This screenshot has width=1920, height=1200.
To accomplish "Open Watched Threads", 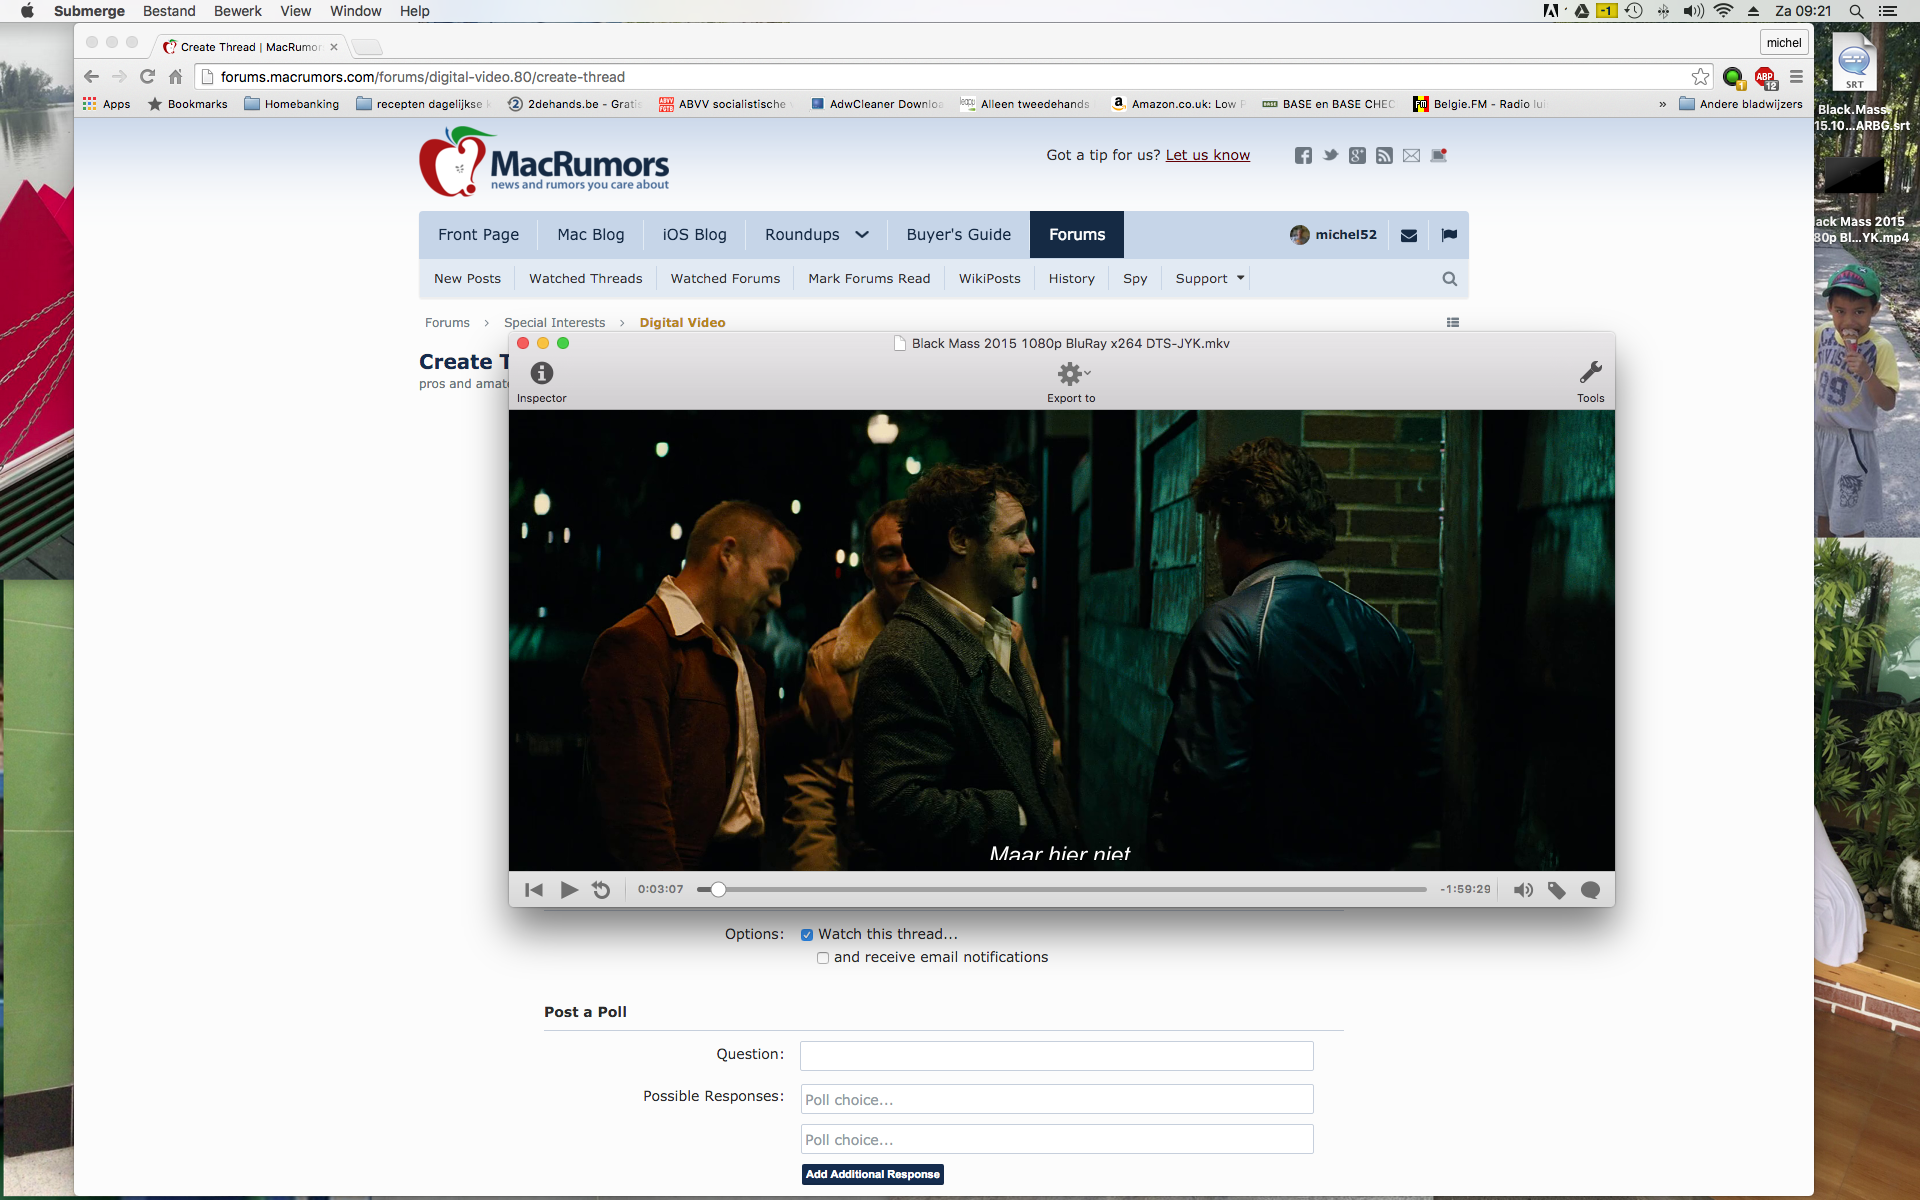I will pyautogui.click(x=585, y=278).
